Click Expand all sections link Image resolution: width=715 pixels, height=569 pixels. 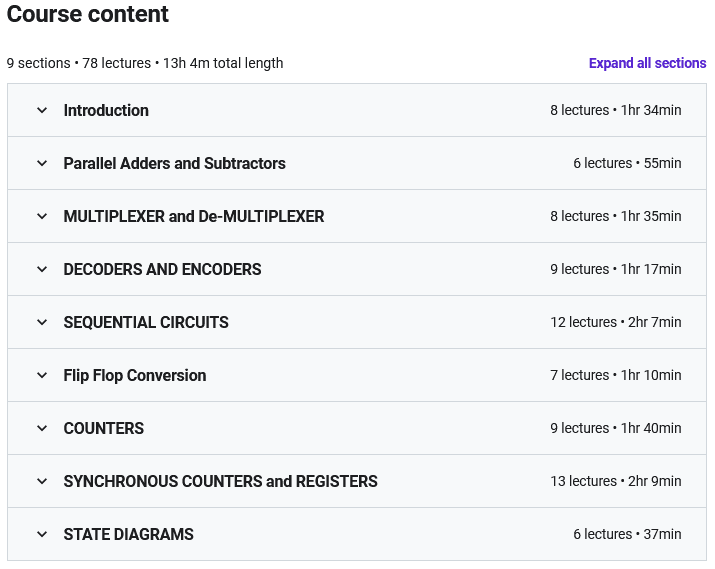point(648,63)
